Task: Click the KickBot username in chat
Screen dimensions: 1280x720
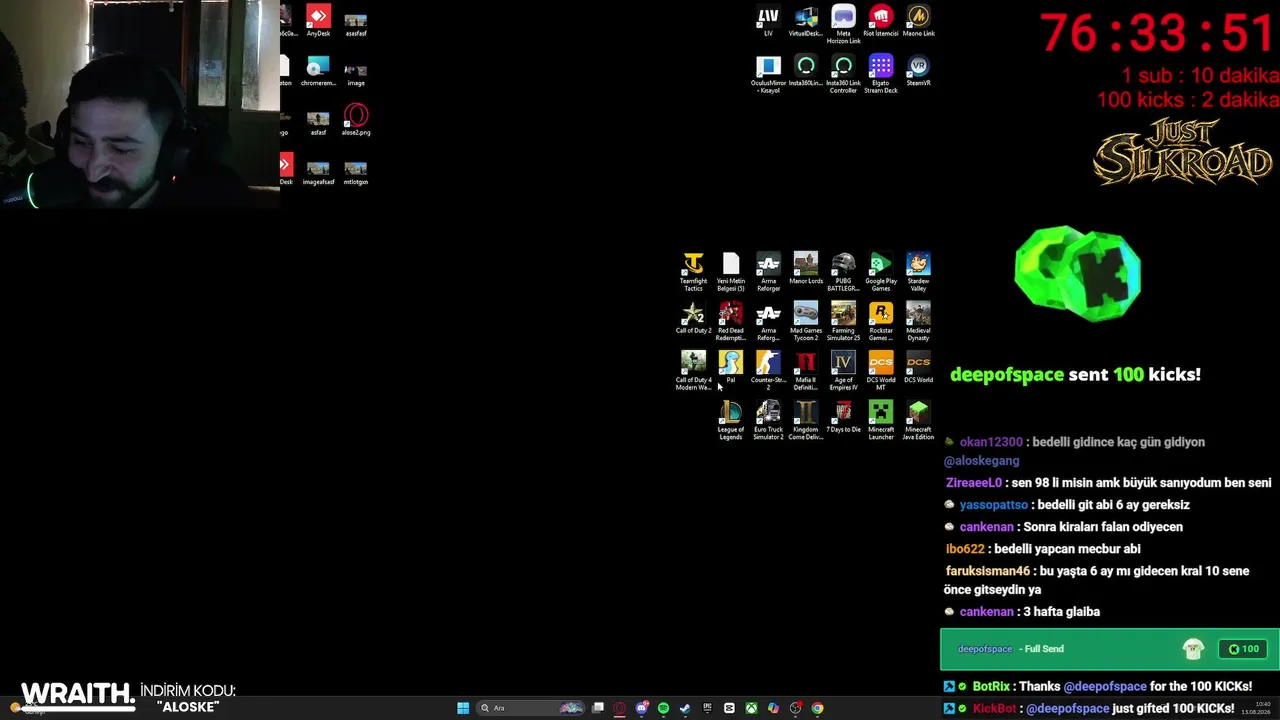Action: (994, 709)
